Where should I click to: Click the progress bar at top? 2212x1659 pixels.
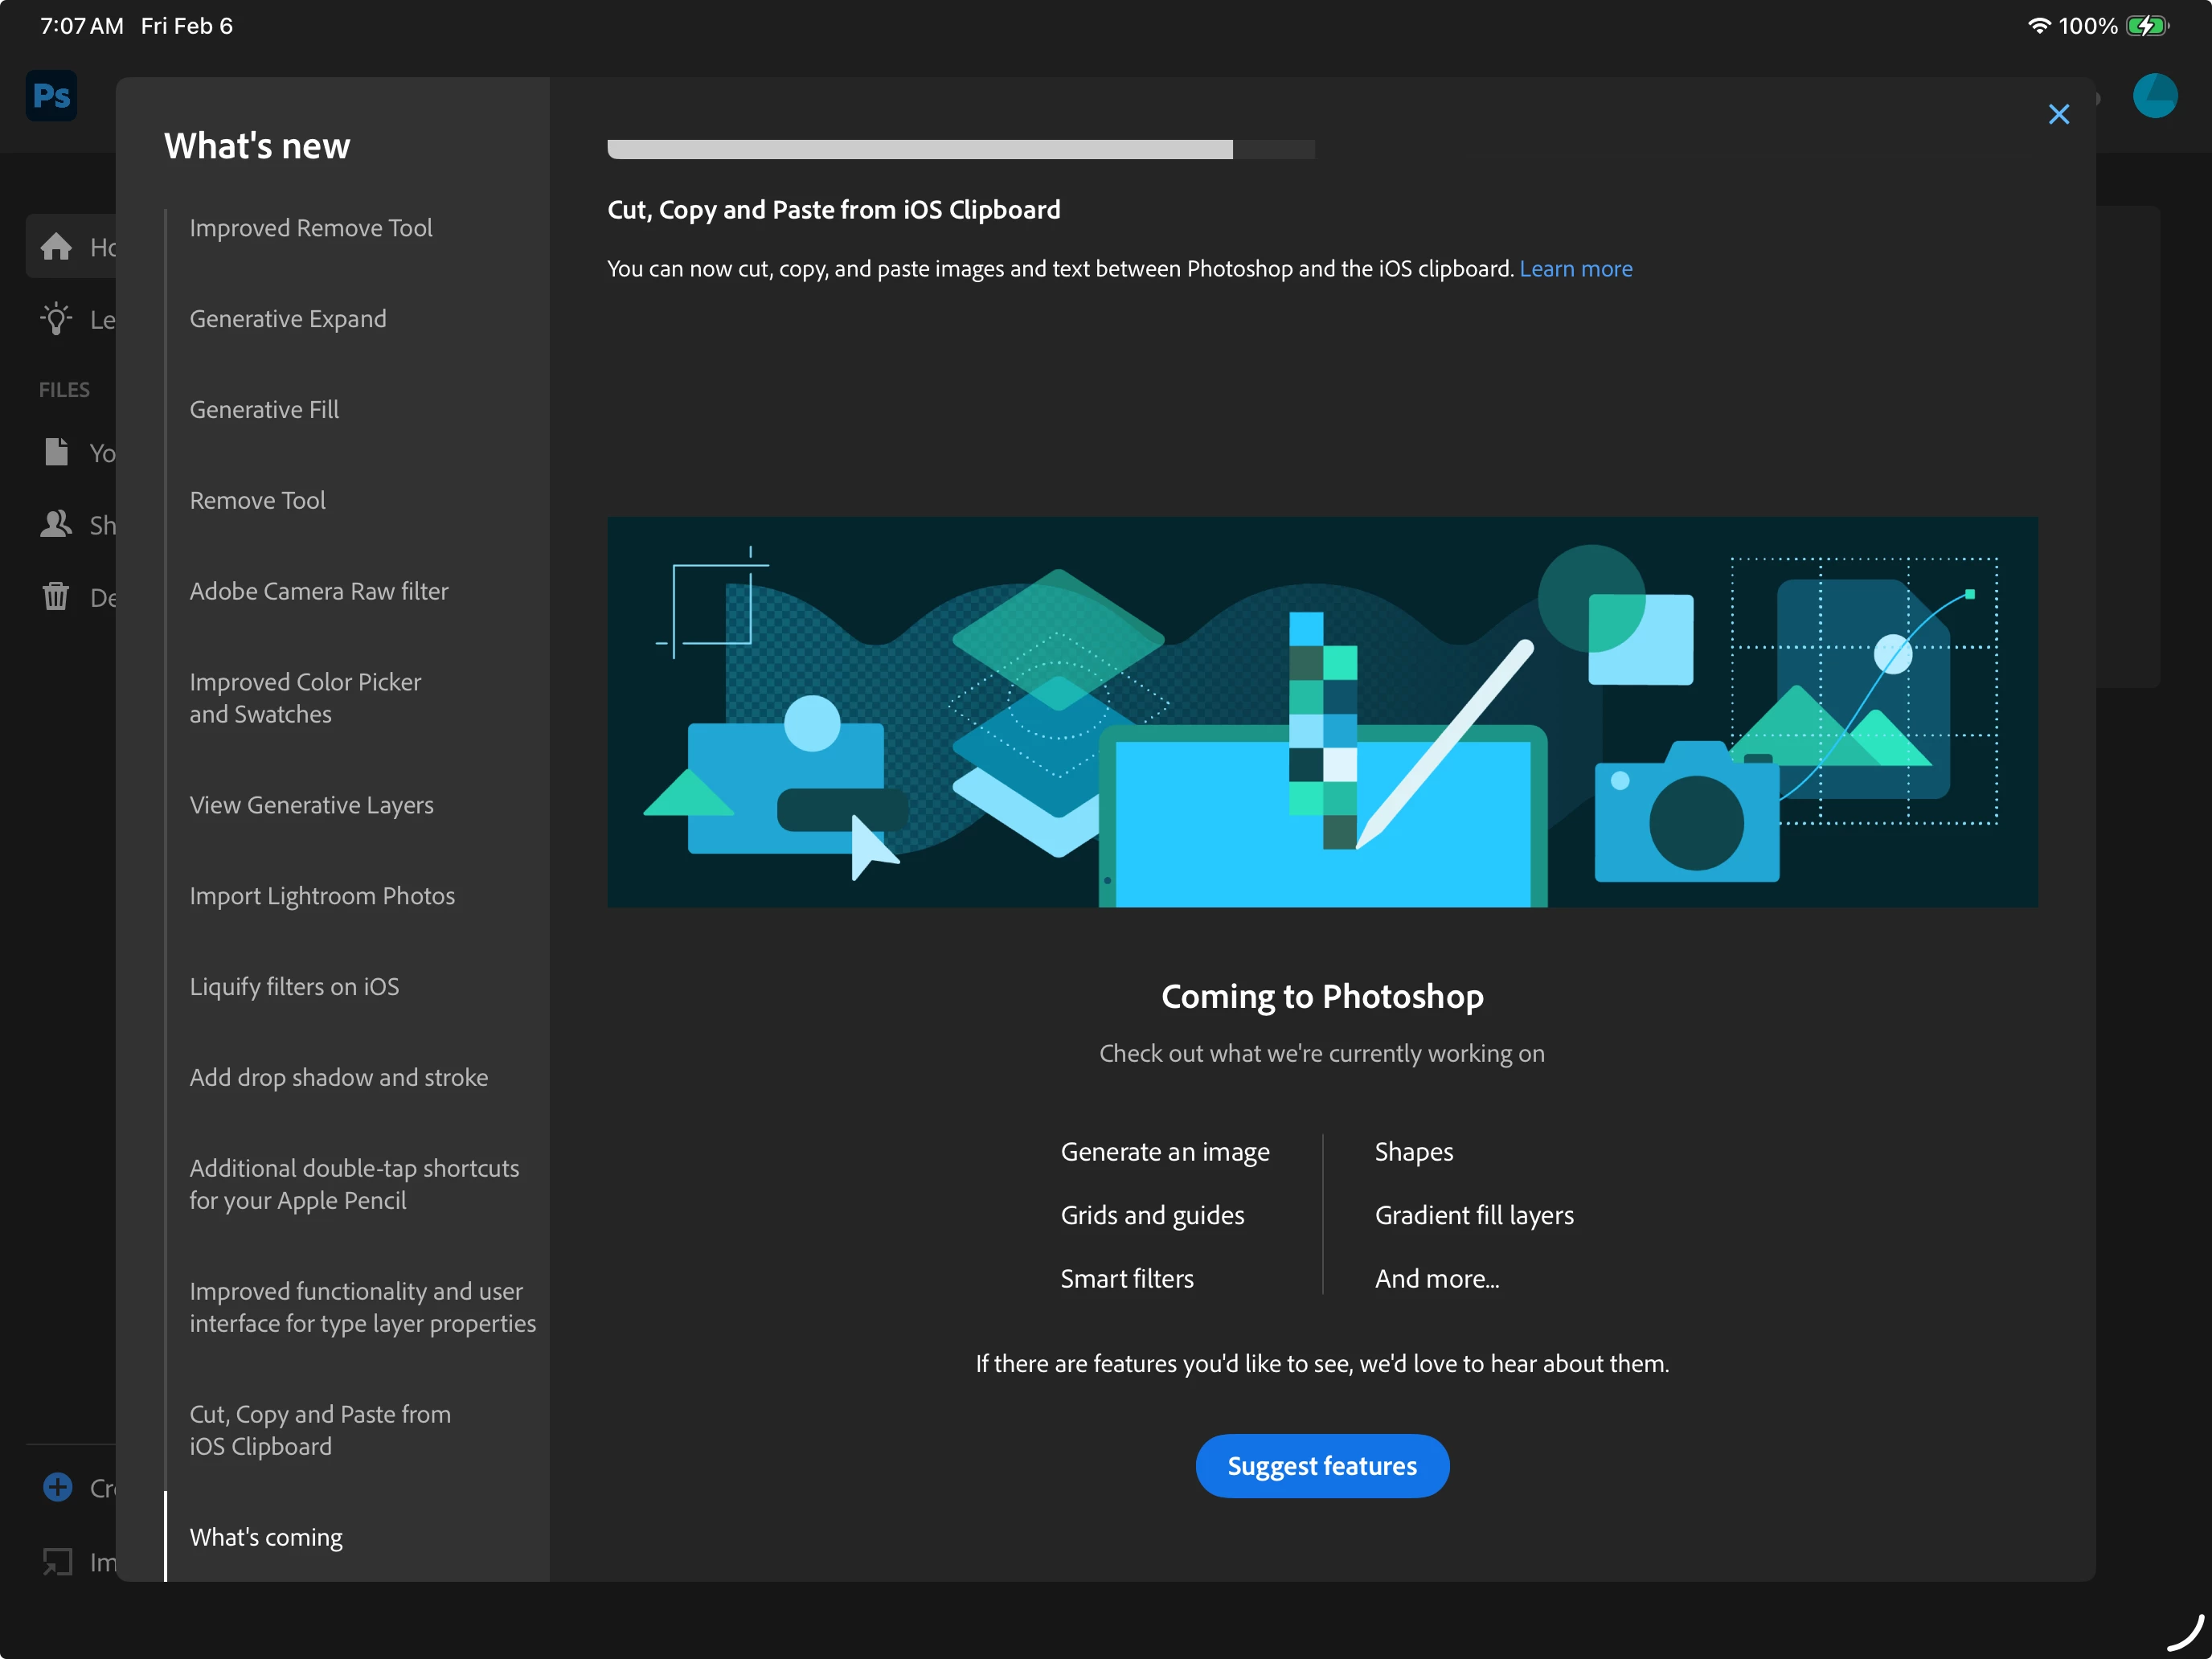tap(960, 149)
